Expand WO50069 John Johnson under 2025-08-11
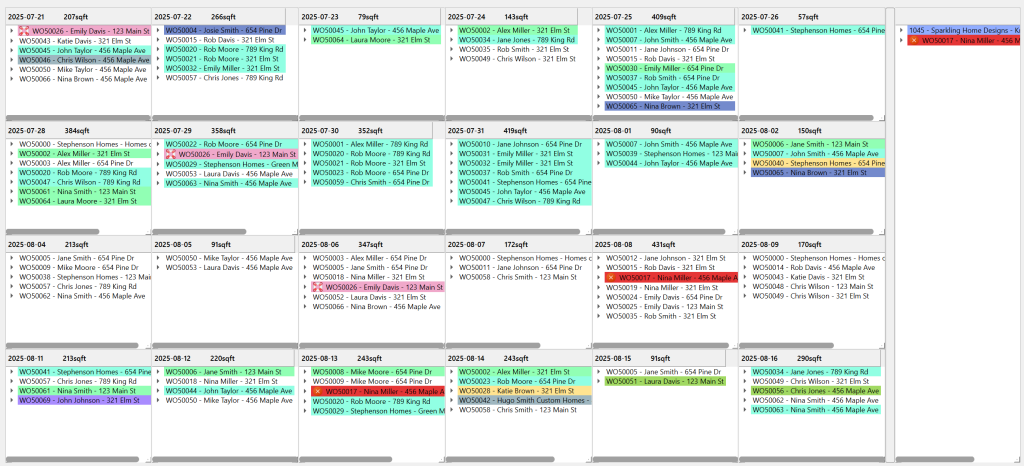The height and width of the screenshot is (466, 1024). pyautogui.click(x=12, y=401)
